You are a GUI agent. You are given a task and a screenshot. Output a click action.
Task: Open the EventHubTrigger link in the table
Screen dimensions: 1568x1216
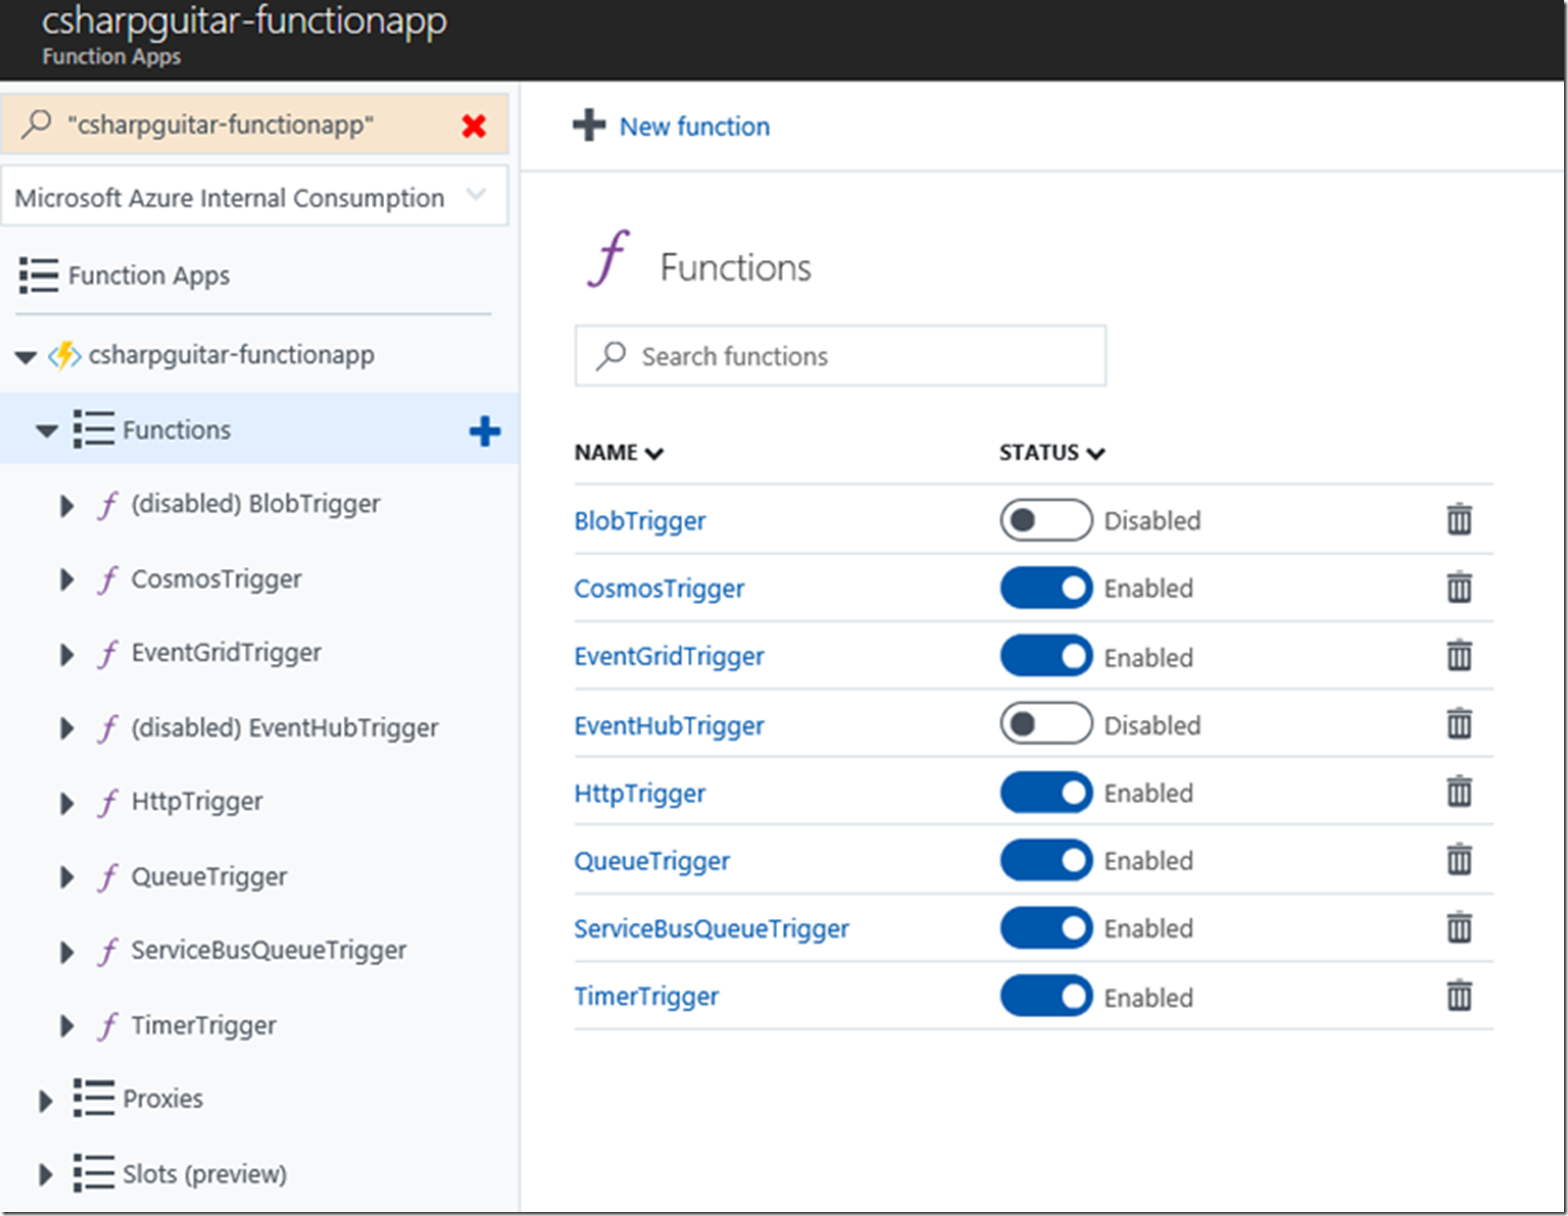tap(669, 726)
